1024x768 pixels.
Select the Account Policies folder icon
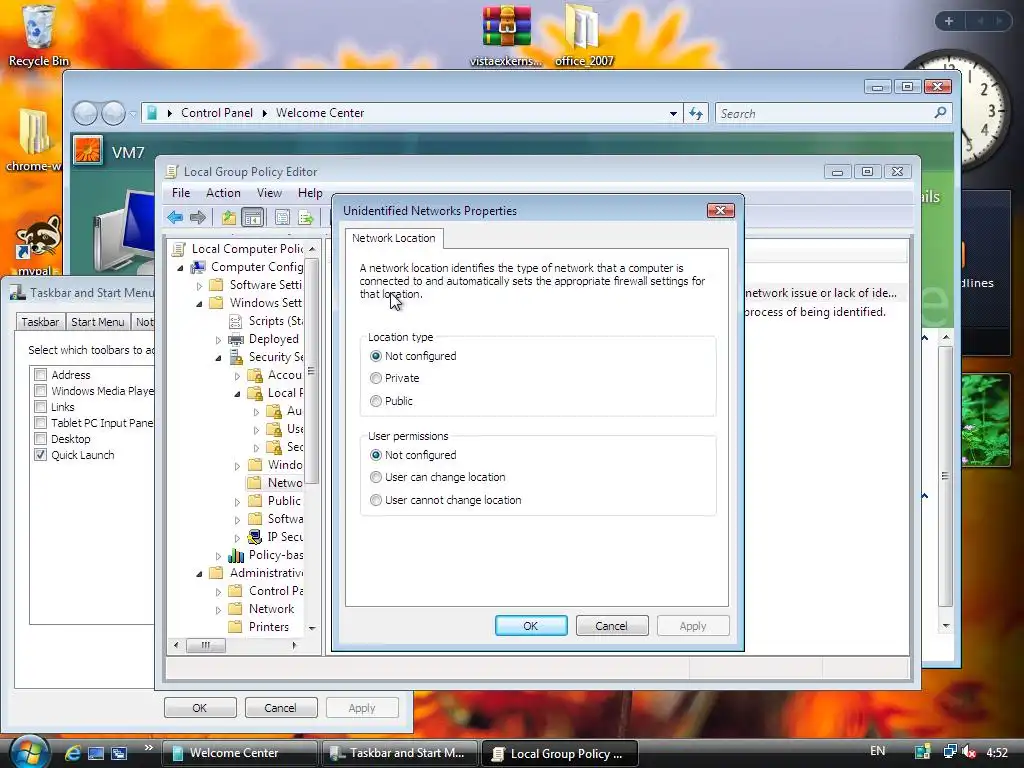coord(255,376)
